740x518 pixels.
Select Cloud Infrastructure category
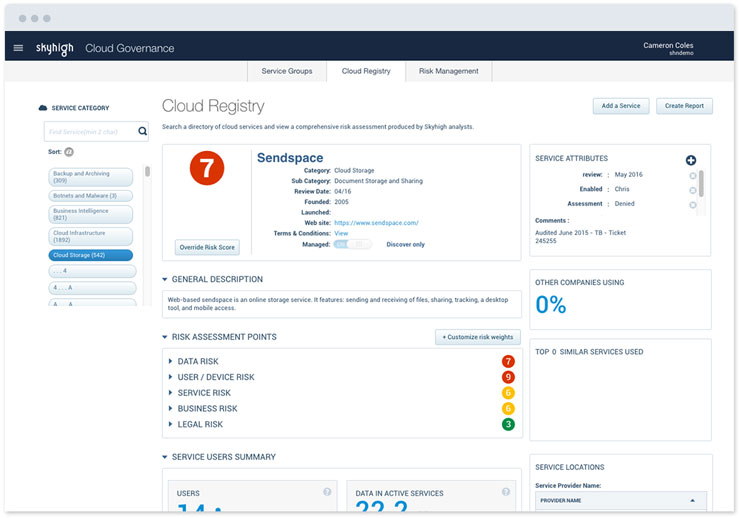click(91, 236)
